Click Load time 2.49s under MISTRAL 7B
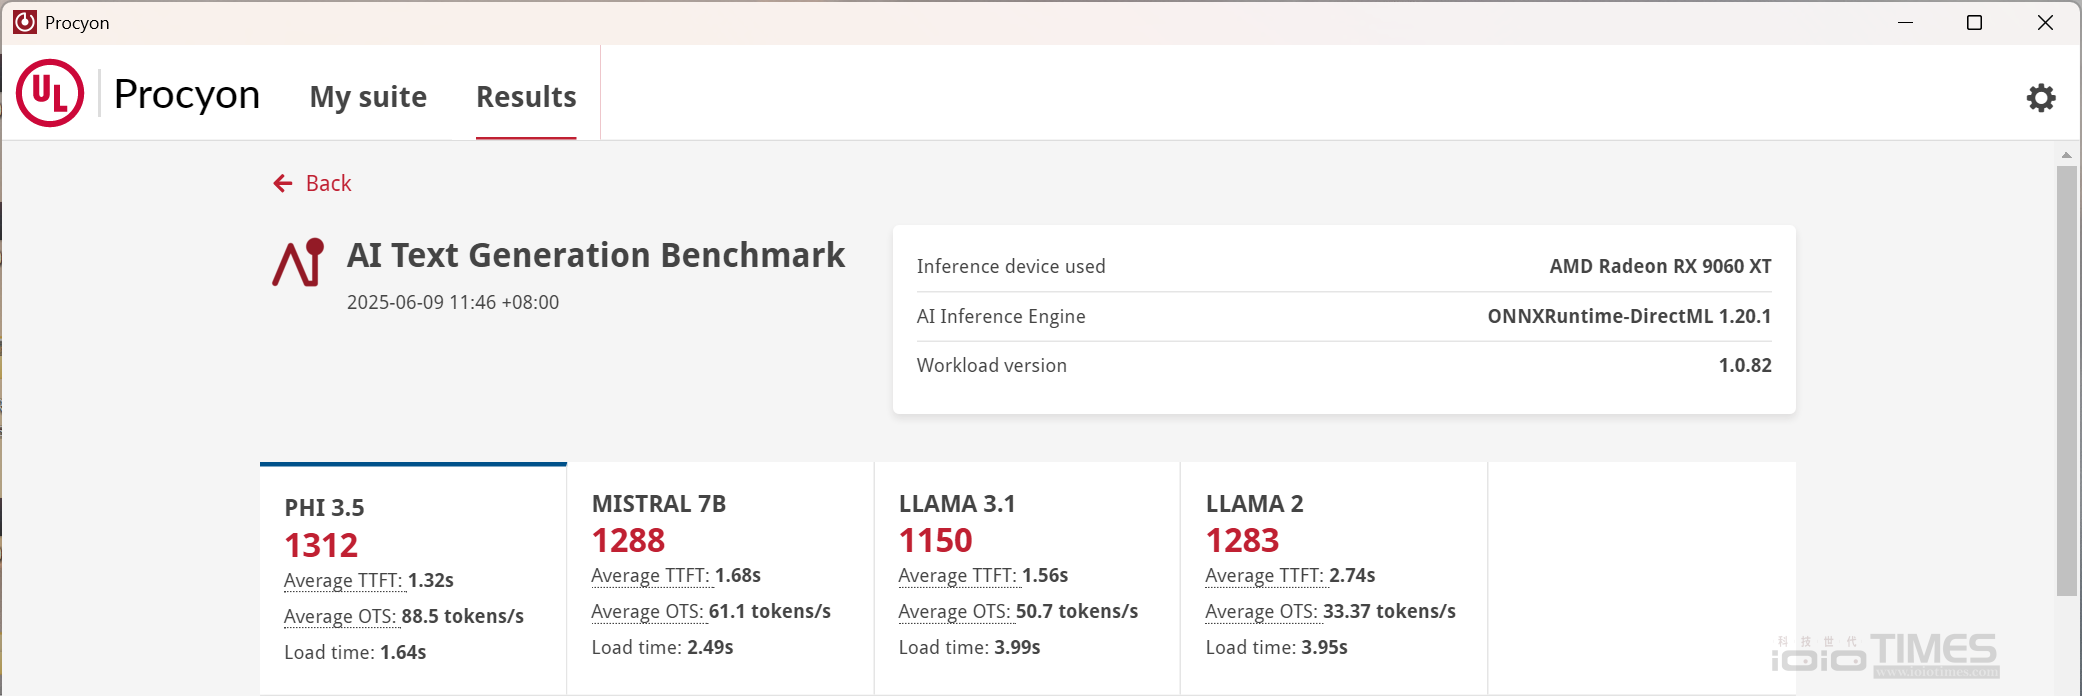 (662, 647)
